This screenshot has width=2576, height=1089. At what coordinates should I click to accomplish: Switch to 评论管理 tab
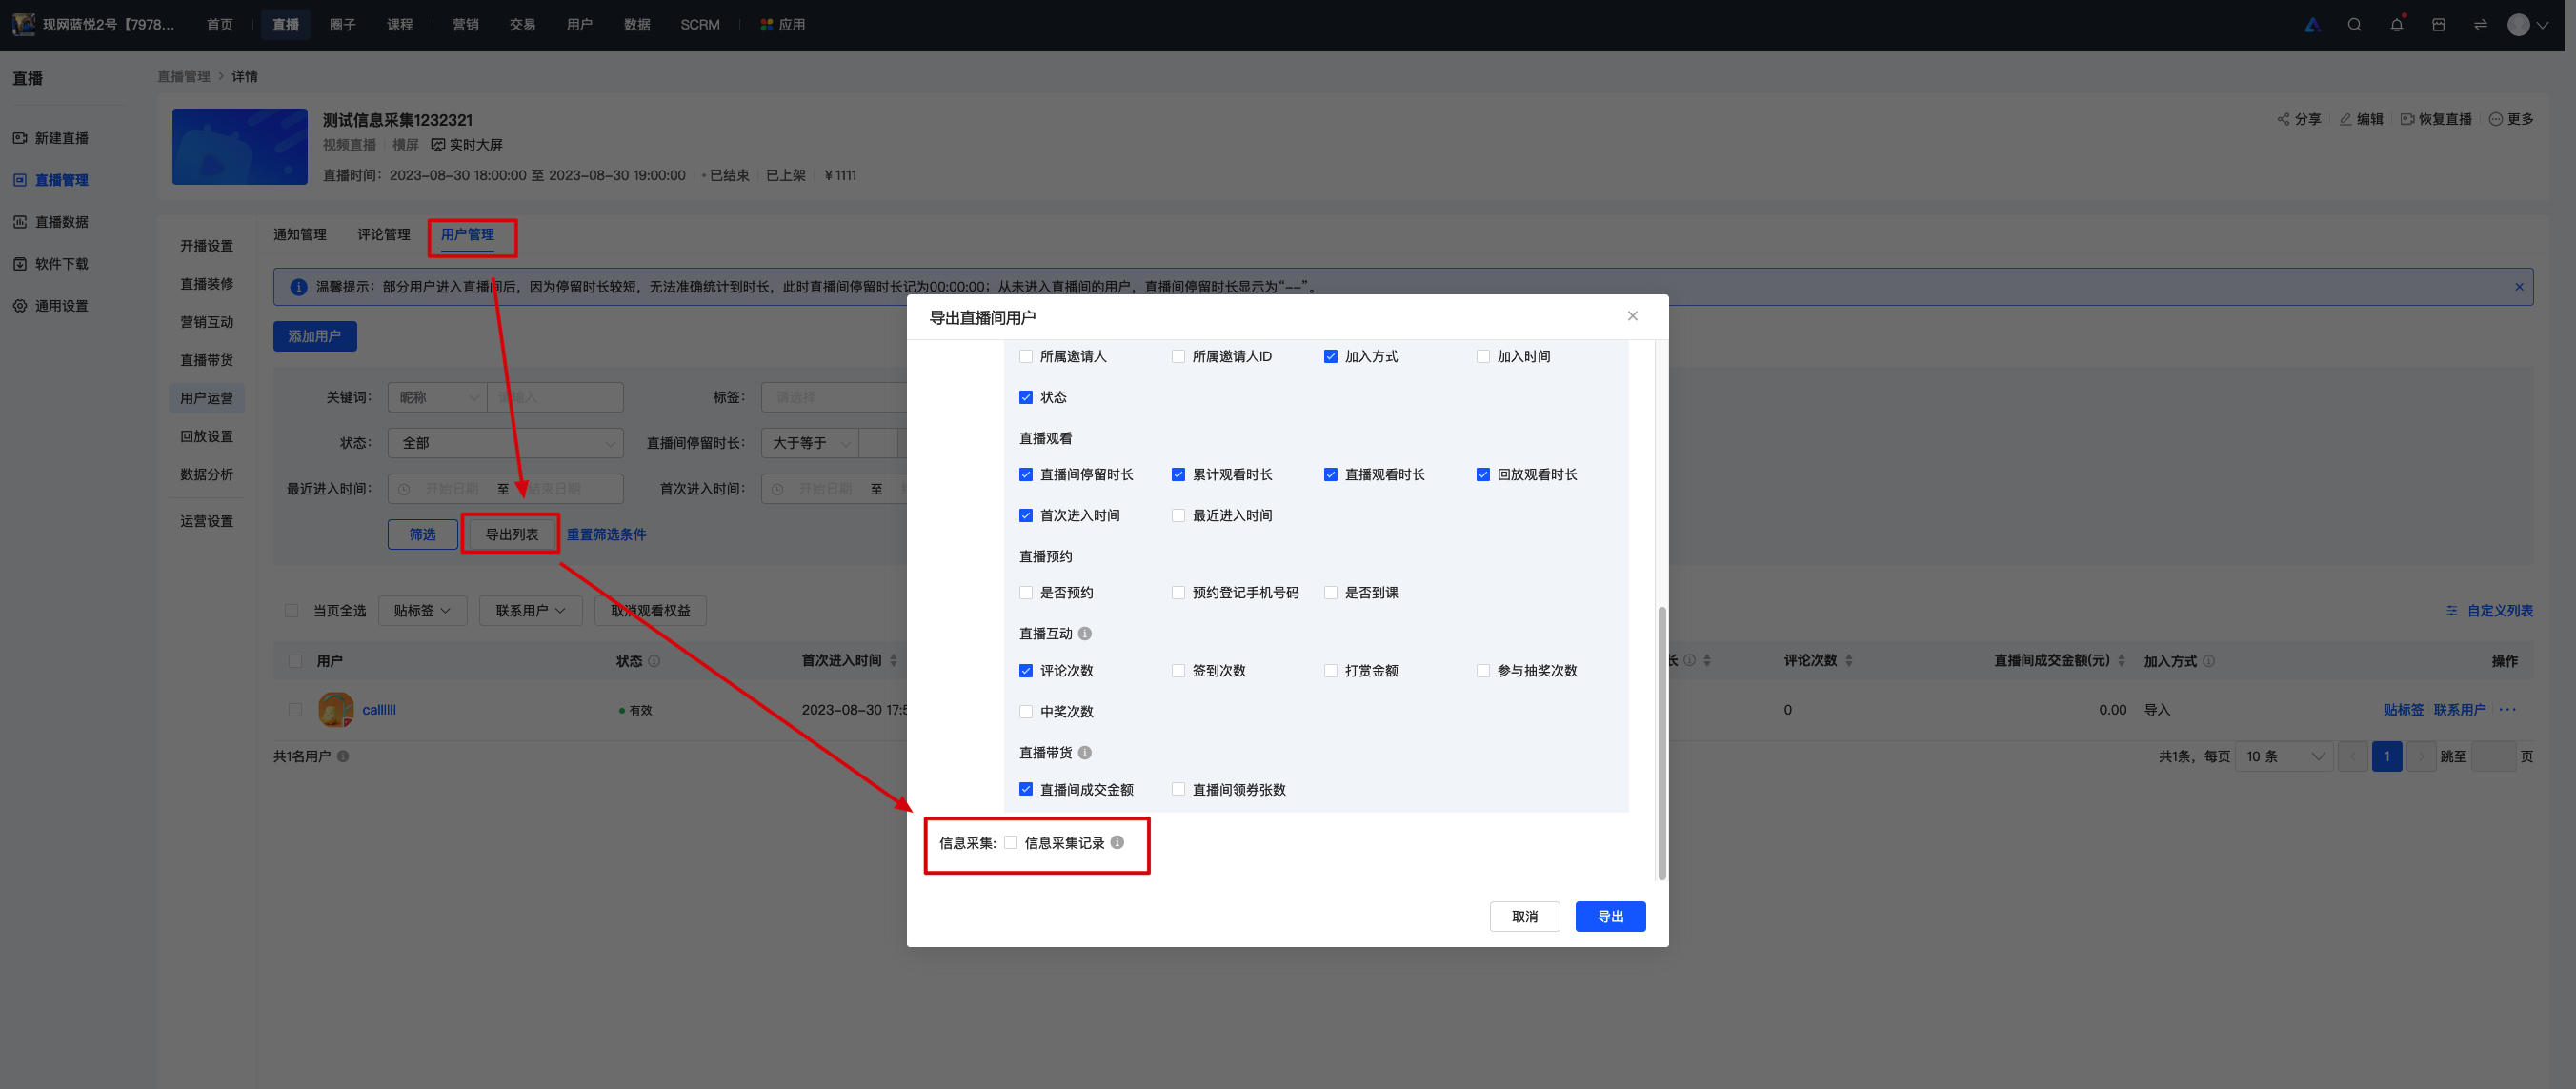pyautogui.click(x=384, y=234)
